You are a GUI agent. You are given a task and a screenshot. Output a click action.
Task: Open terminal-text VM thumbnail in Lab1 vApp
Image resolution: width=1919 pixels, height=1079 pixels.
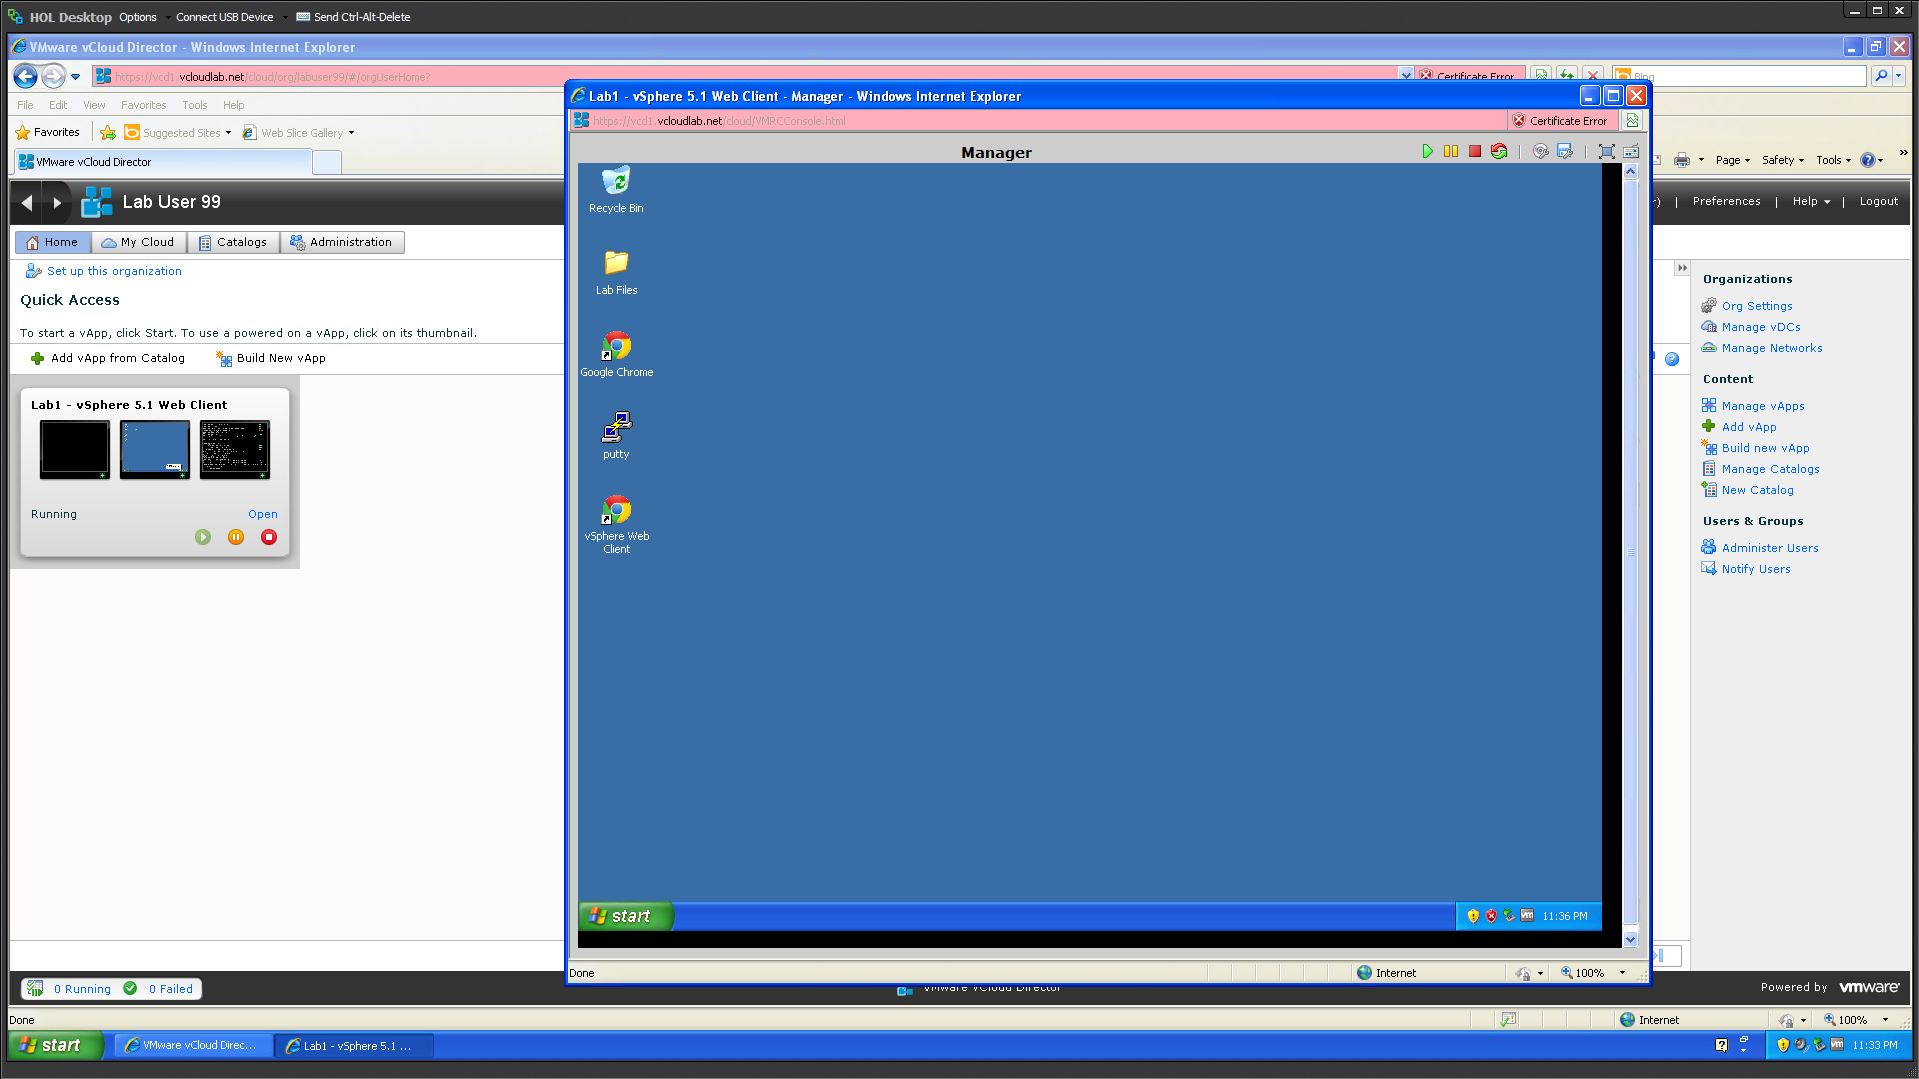click(x=235, y=449)
